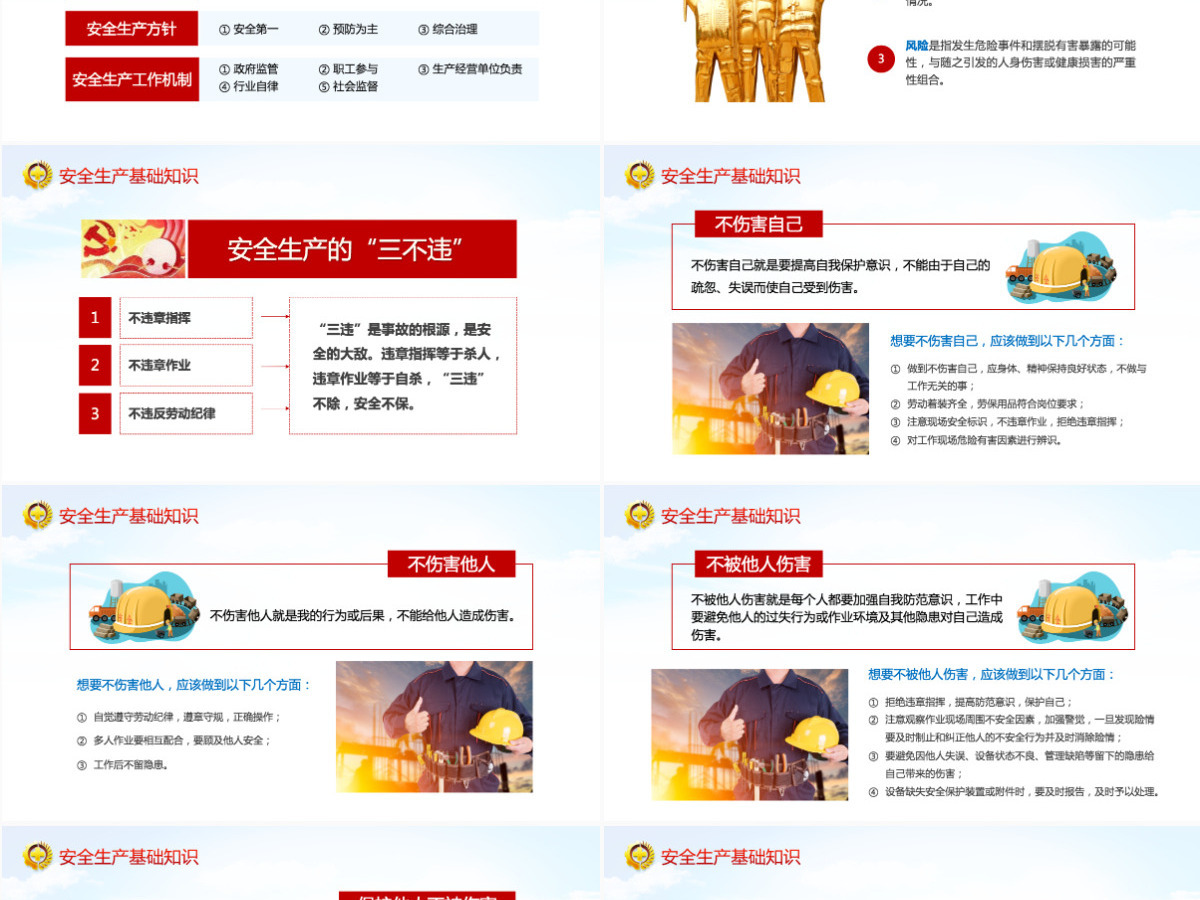Select the golden workers figure image
This screenshot has width=1200, height=900.
pyautogui.click(x=755, y=50)
